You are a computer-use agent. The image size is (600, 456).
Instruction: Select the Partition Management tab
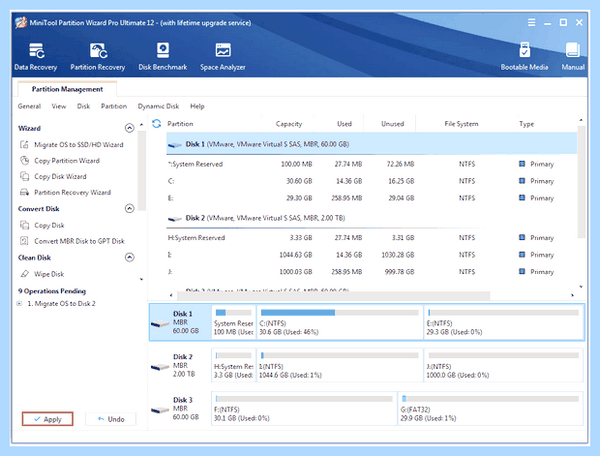point(67,89)
